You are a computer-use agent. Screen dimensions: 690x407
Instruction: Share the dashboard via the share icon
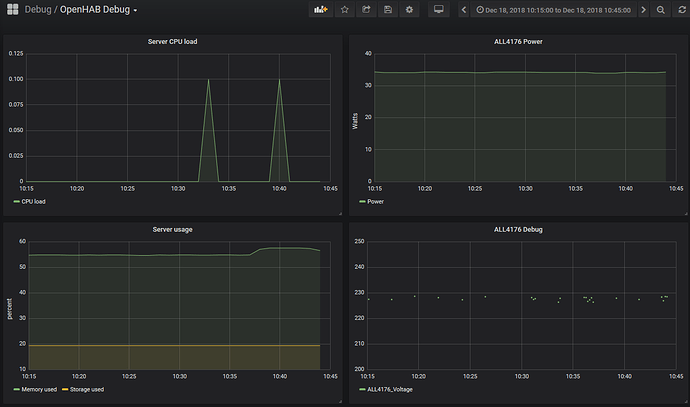366,9
